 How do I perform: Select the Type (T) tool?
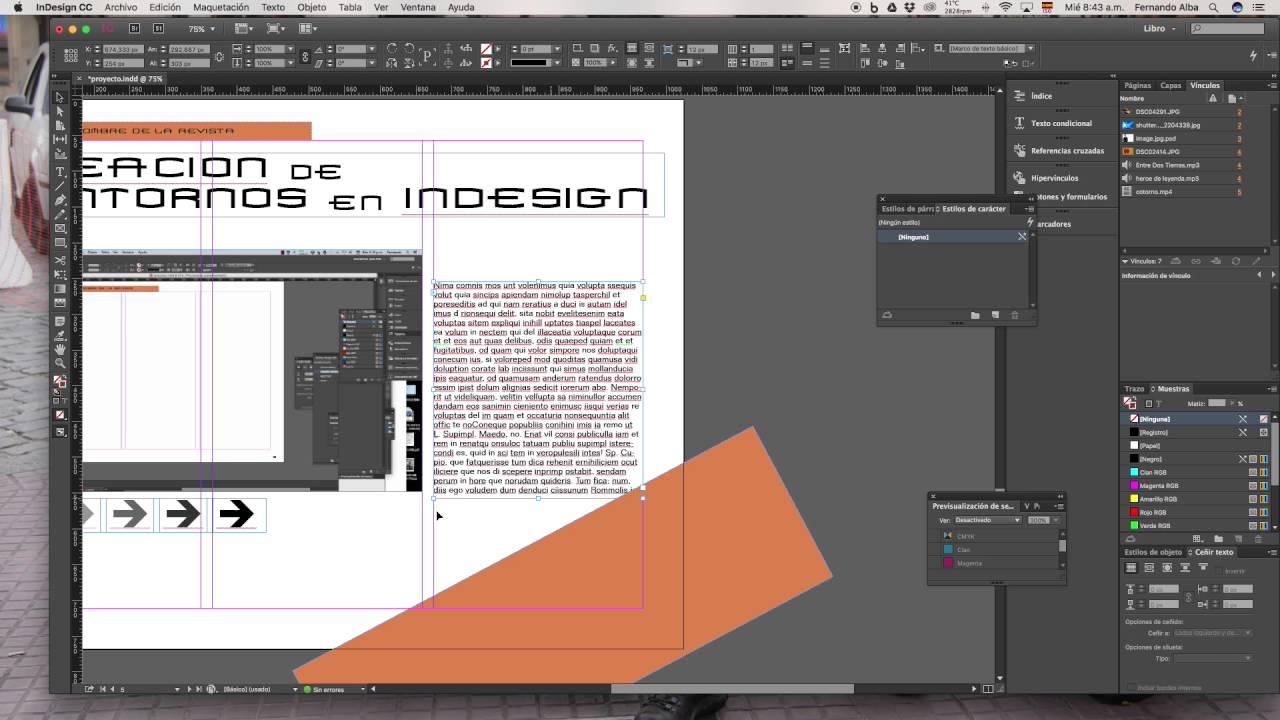click(60, 172)
